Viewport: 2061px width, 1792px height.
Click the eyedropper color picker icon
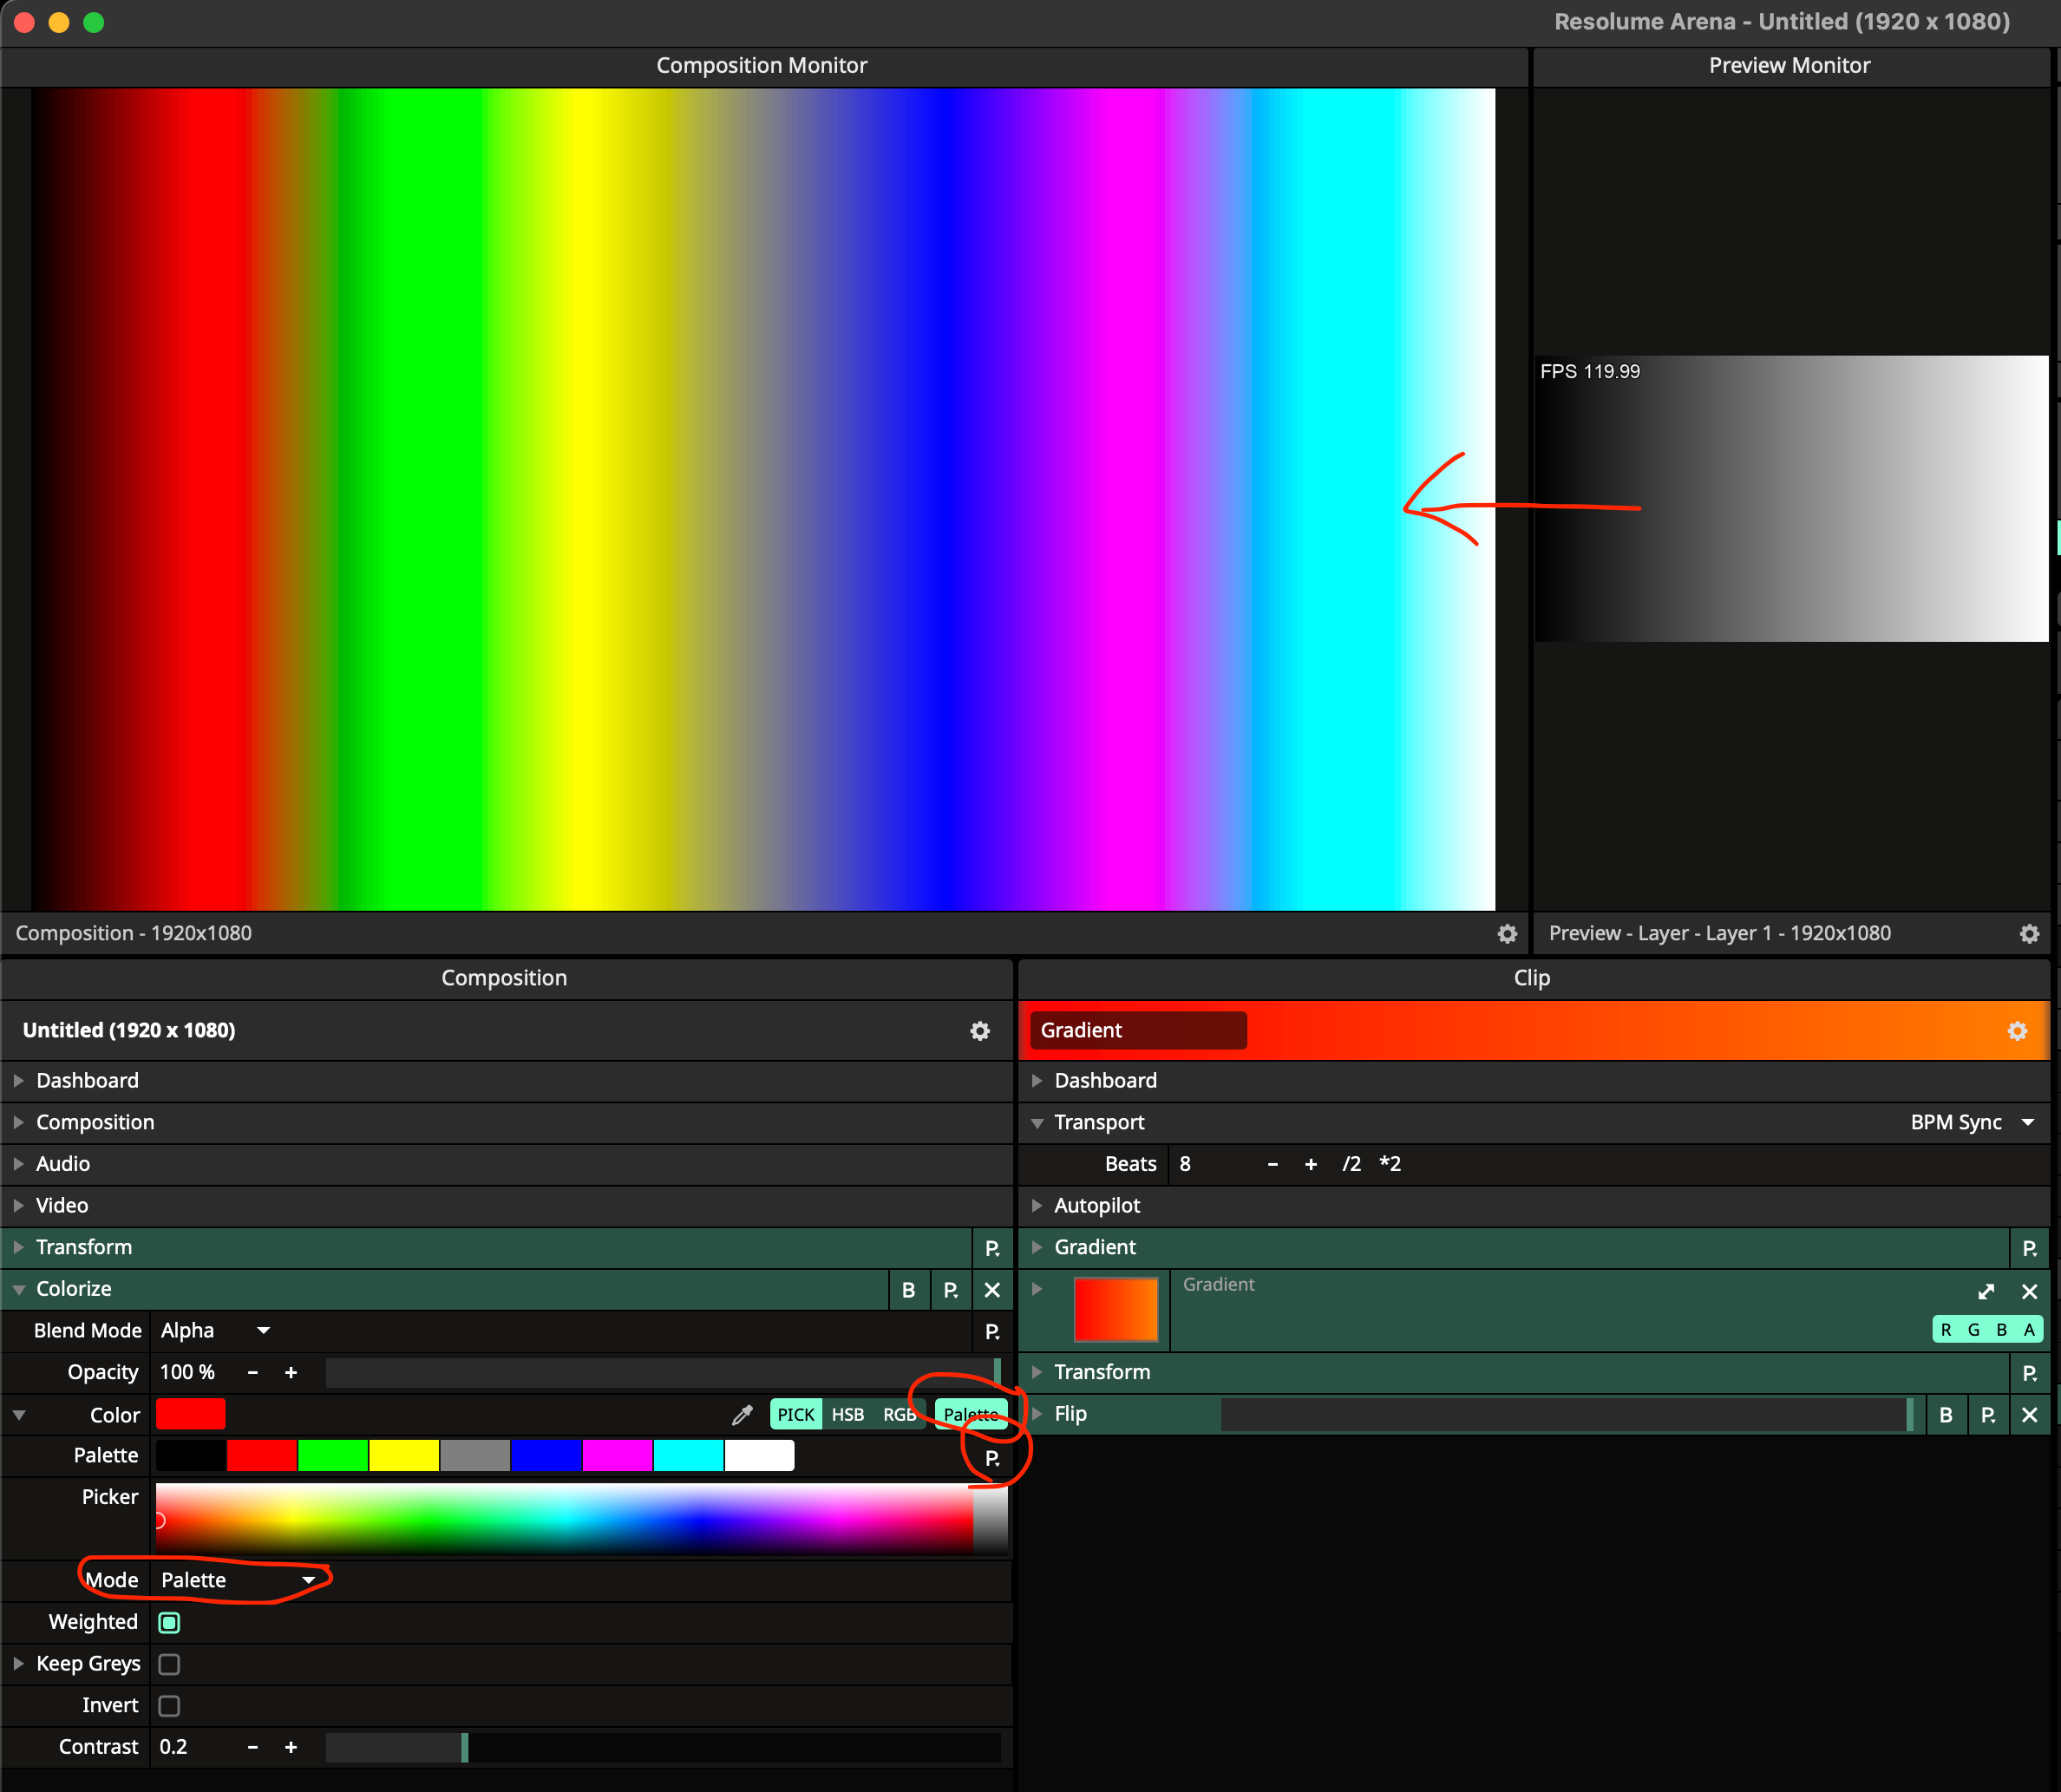coord(742,1414)
